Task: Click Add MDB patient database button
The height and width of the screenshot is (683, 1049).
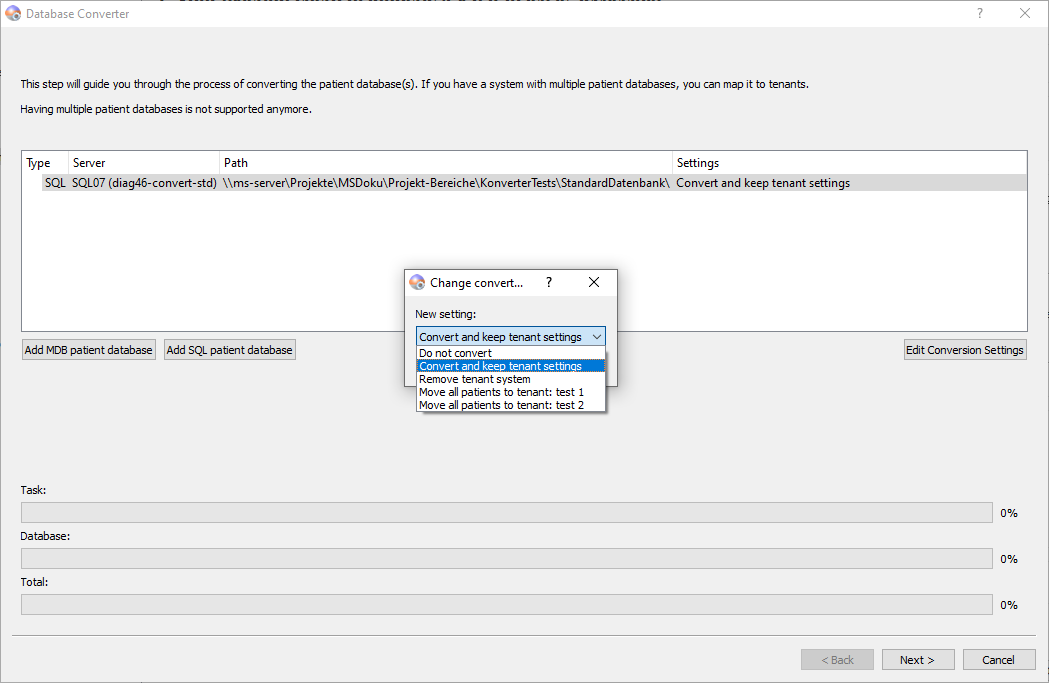Action: (x=89, y=350)
